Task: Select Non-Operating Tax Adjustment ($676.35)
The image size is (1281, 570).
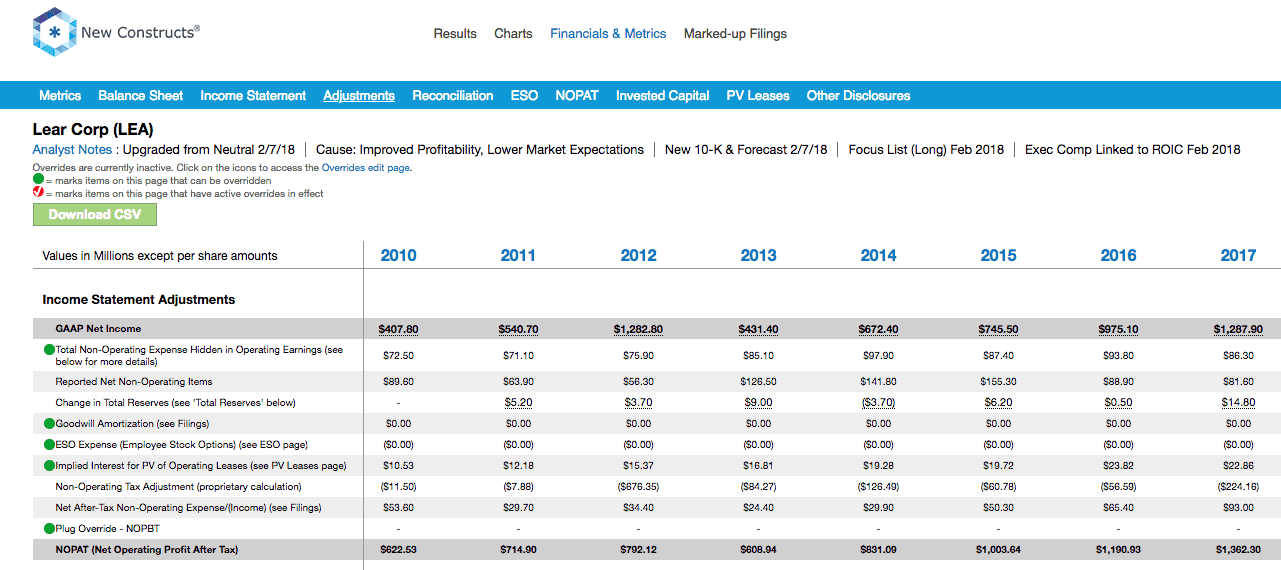Action: point(638,487)
